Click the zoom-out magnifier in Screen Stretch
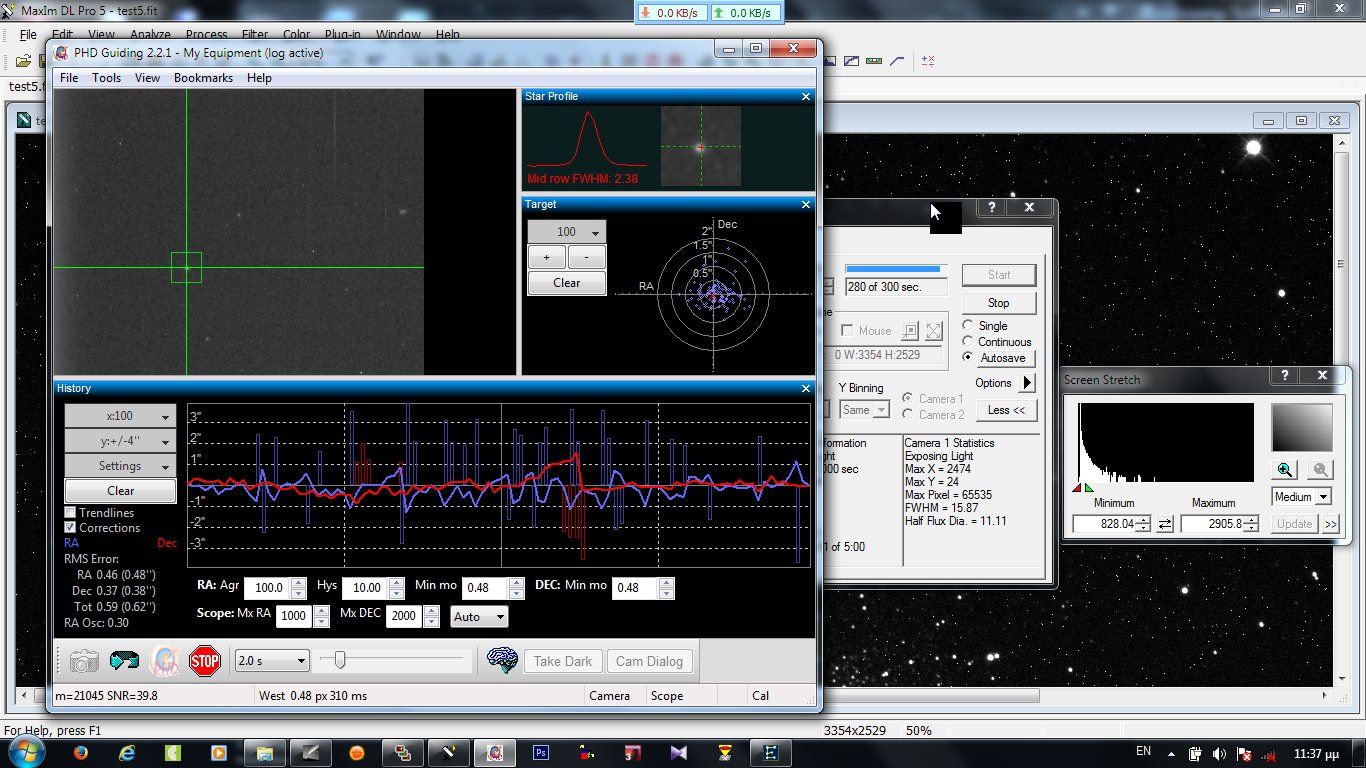Screen dimensions: 1366x768 pyautogui.click(x=1321, y=470)
